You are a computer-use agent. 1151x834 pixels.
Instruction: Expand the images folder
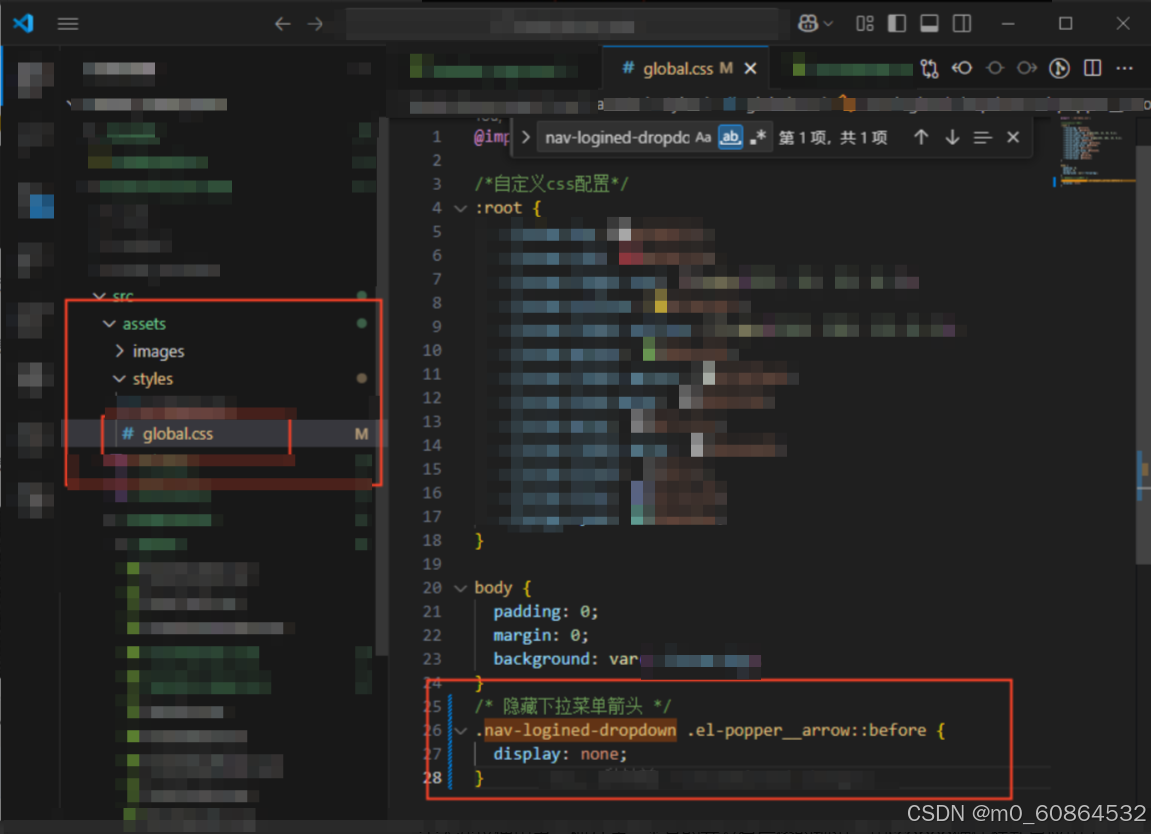(x=120, y=352)
